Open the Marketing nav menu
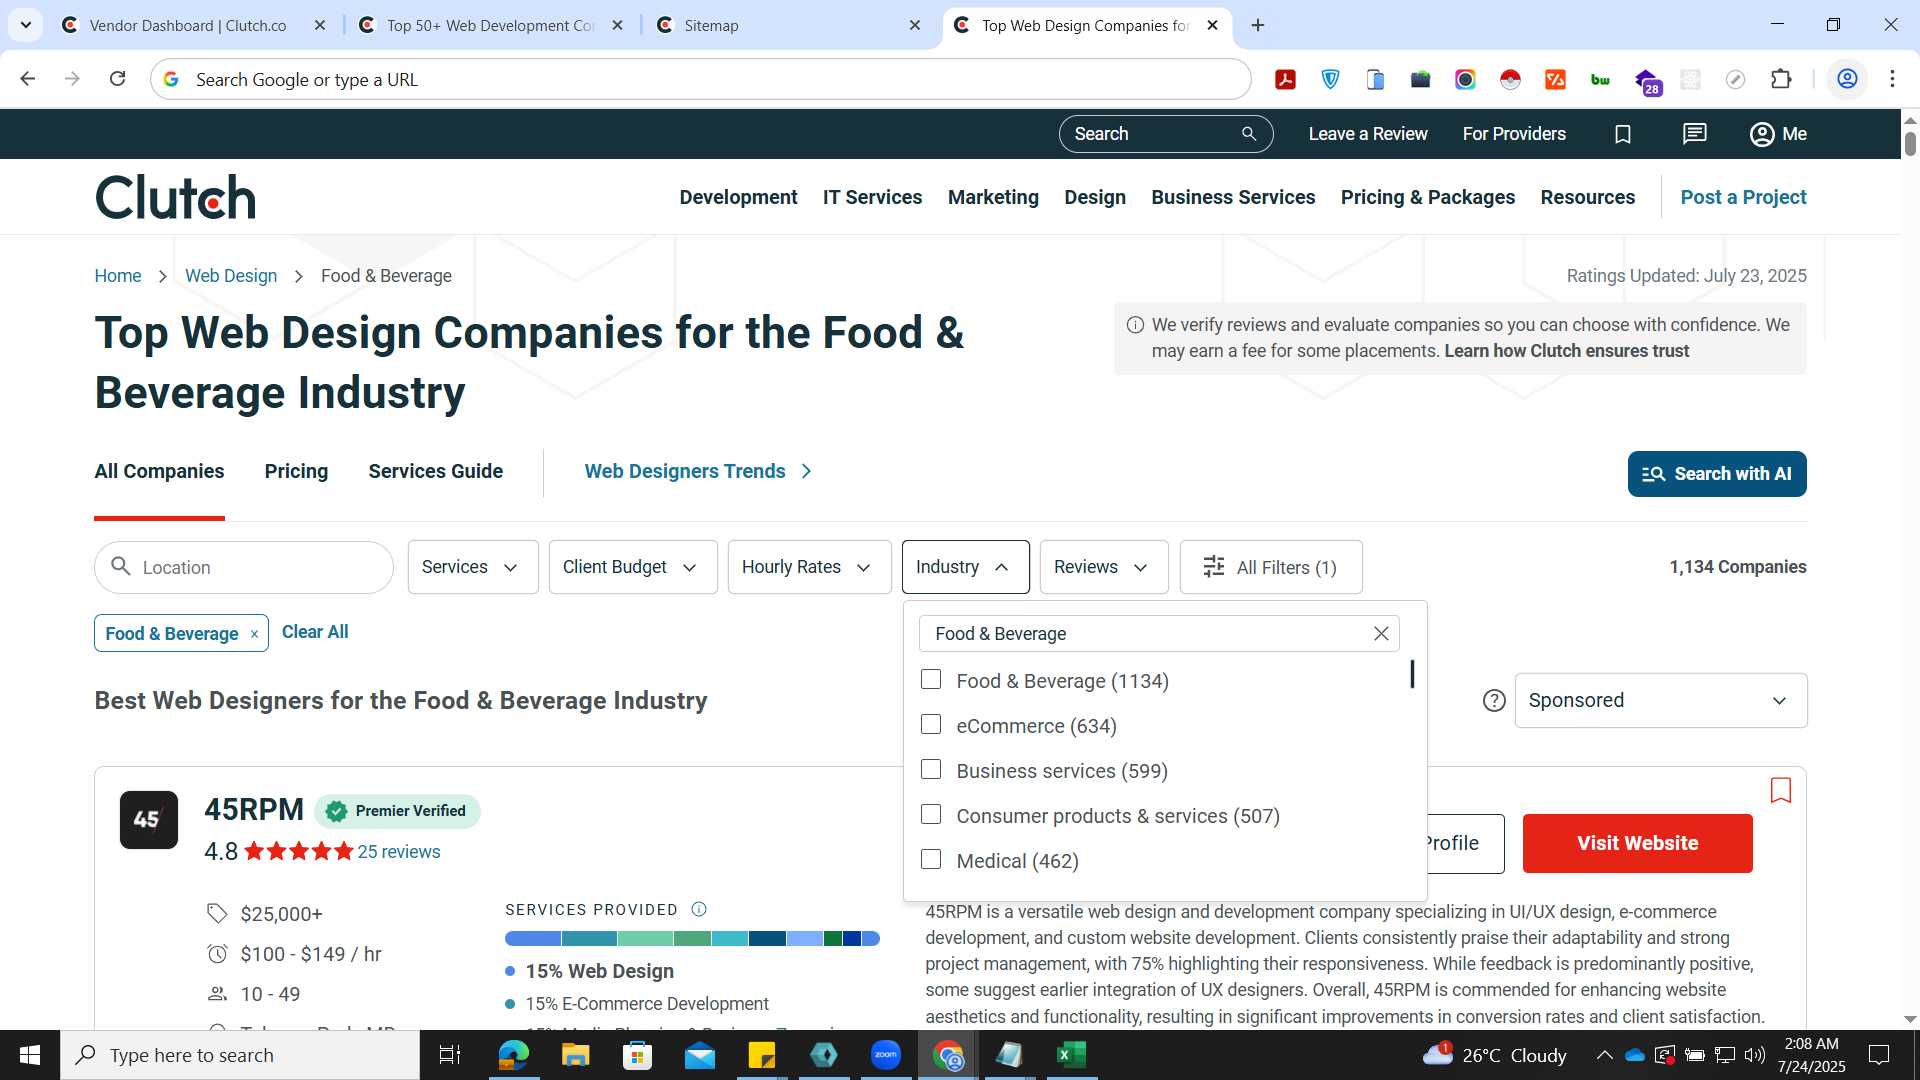The image size is (1920, 1080). (x=993, y=198)
